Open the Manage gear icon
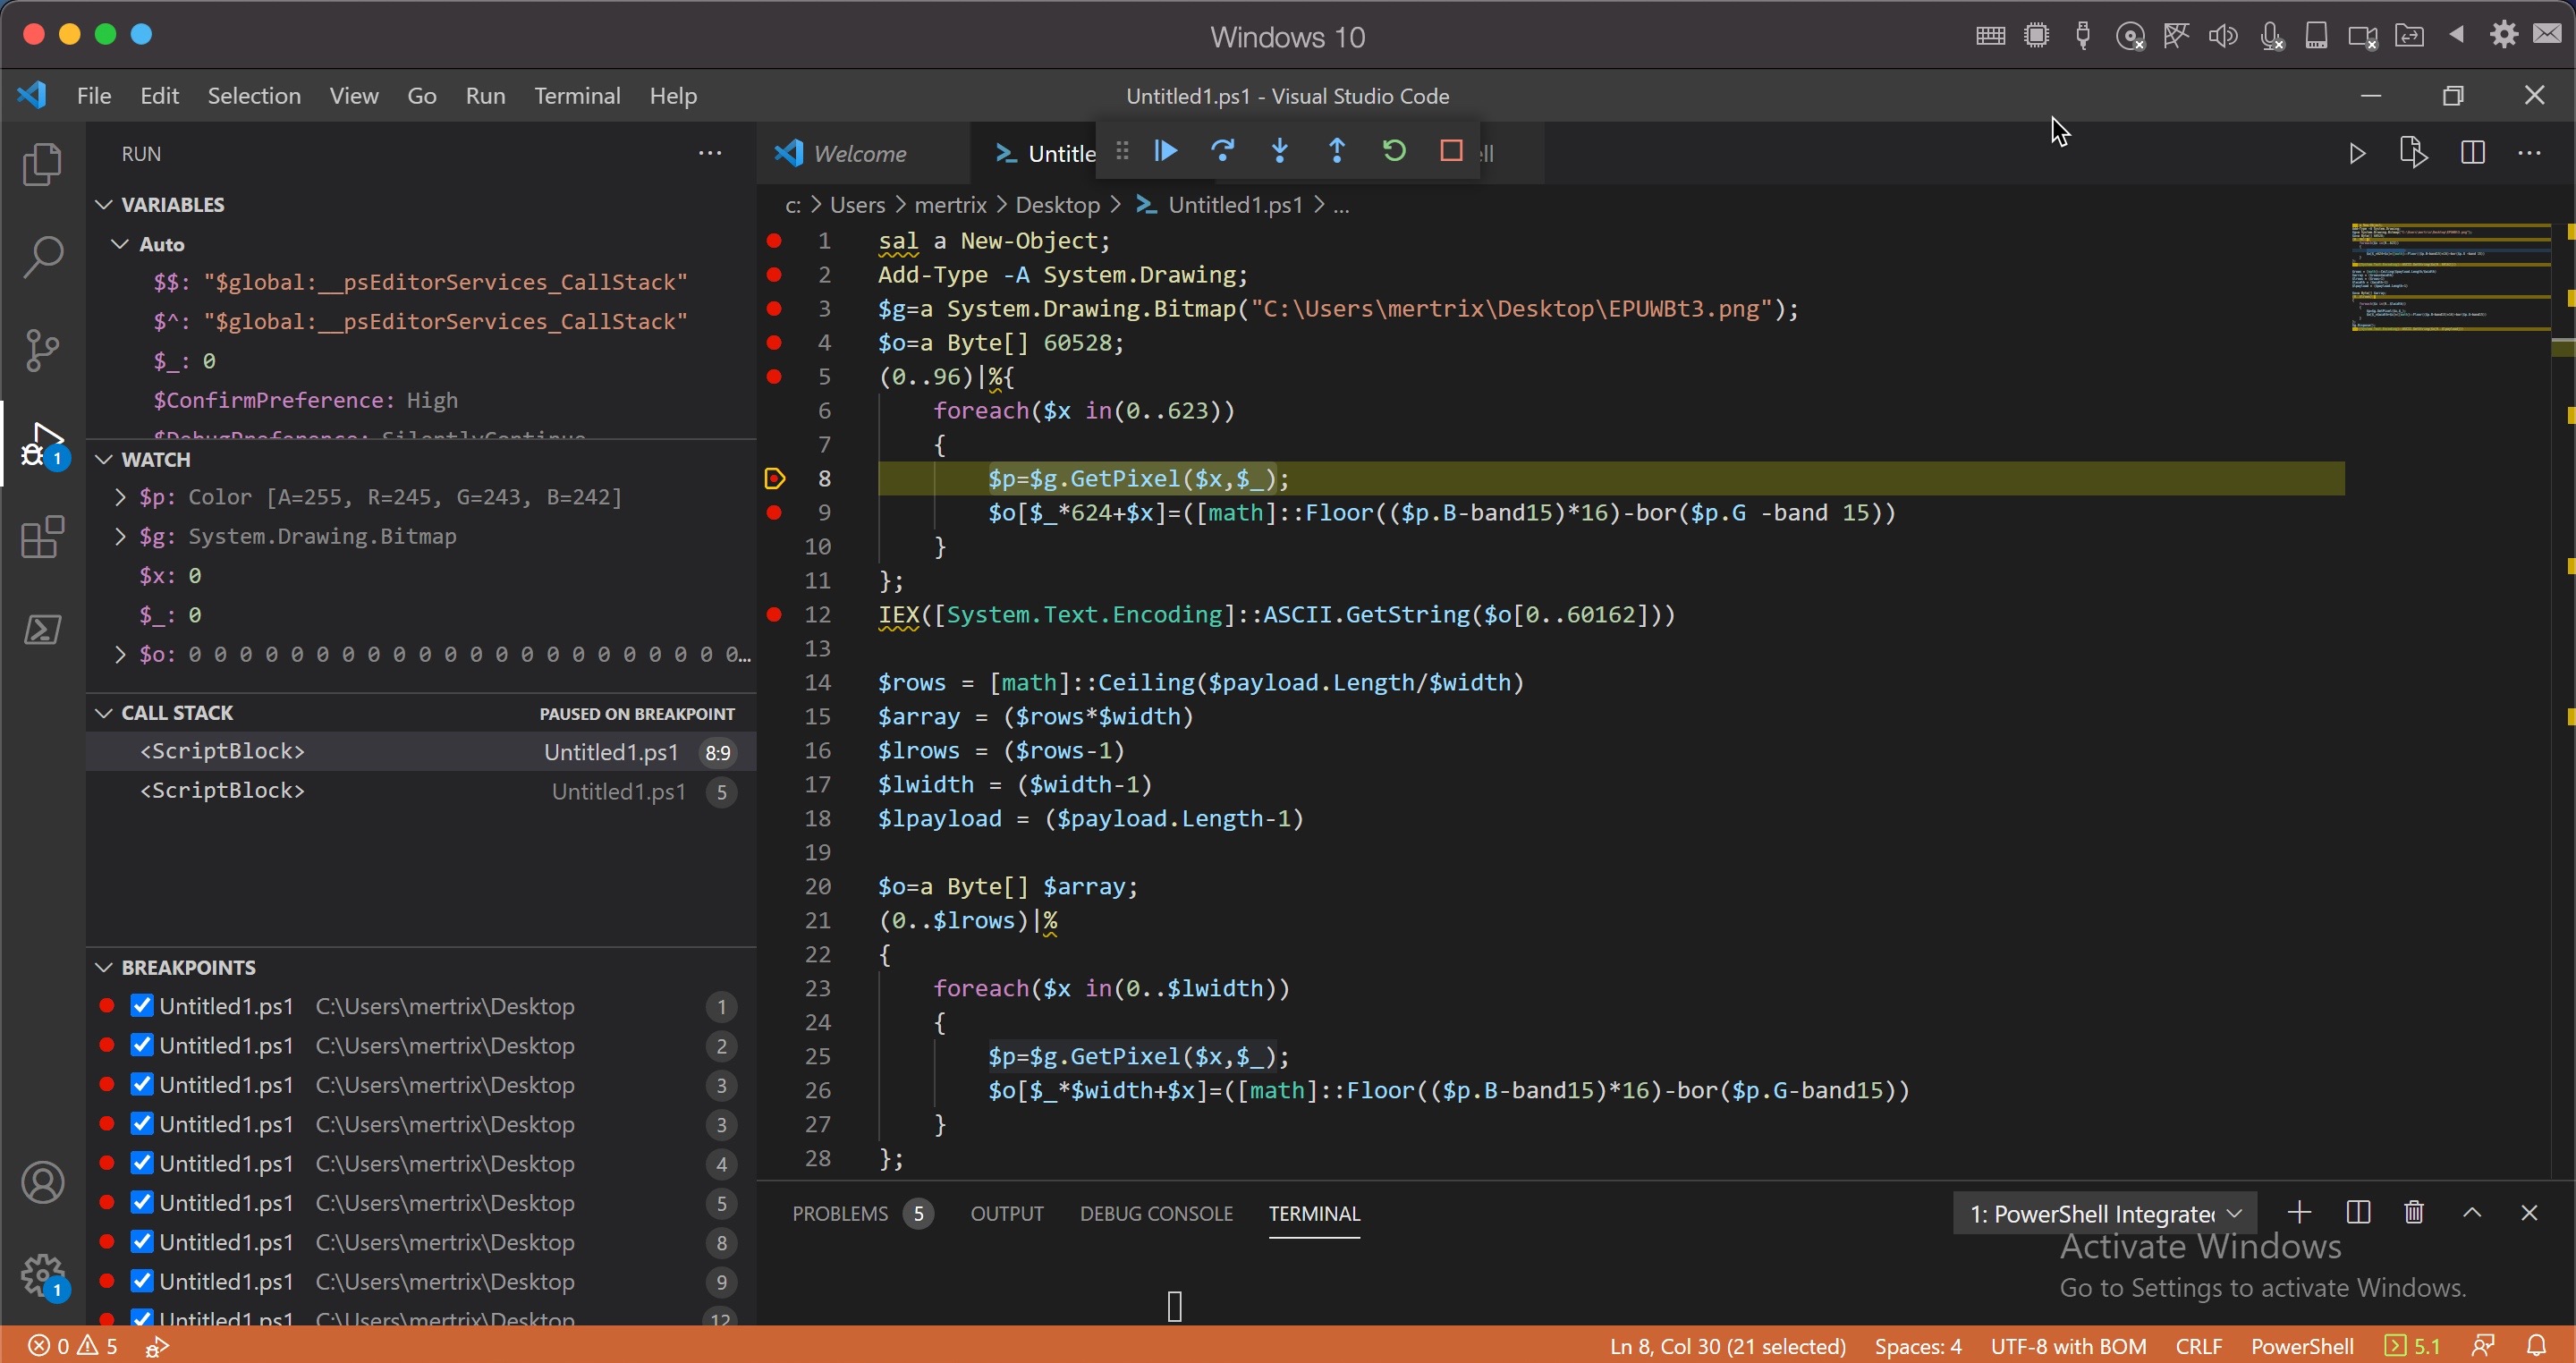 coord(42,1276)
